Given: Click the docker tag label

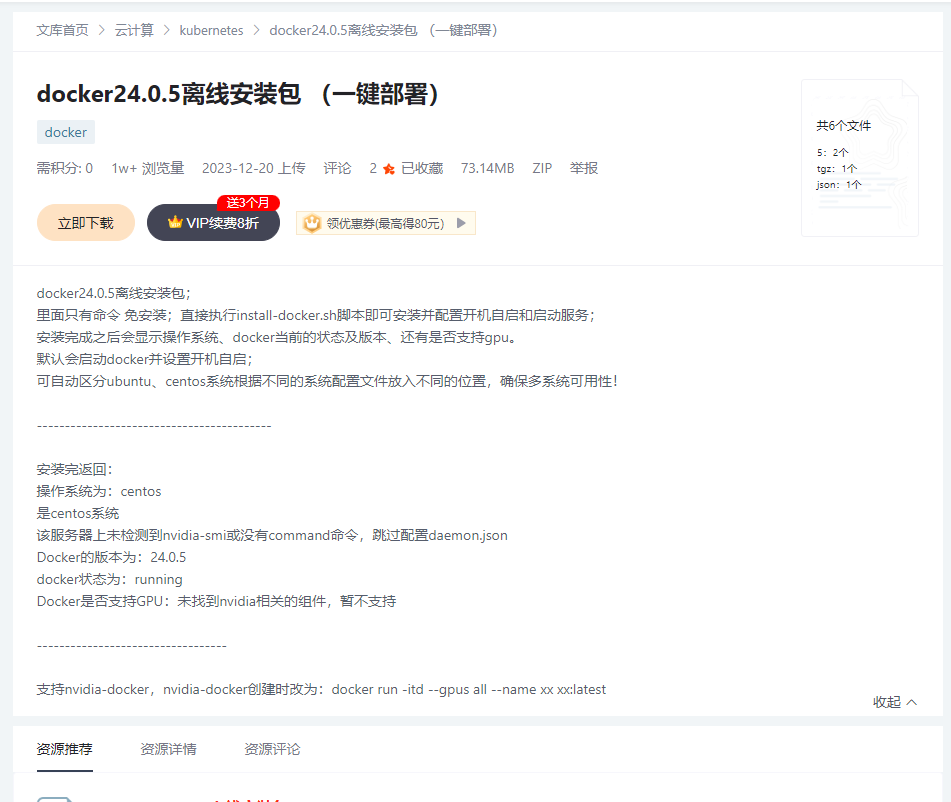Looking at the screenshot, I should click(x=66, y=132).
